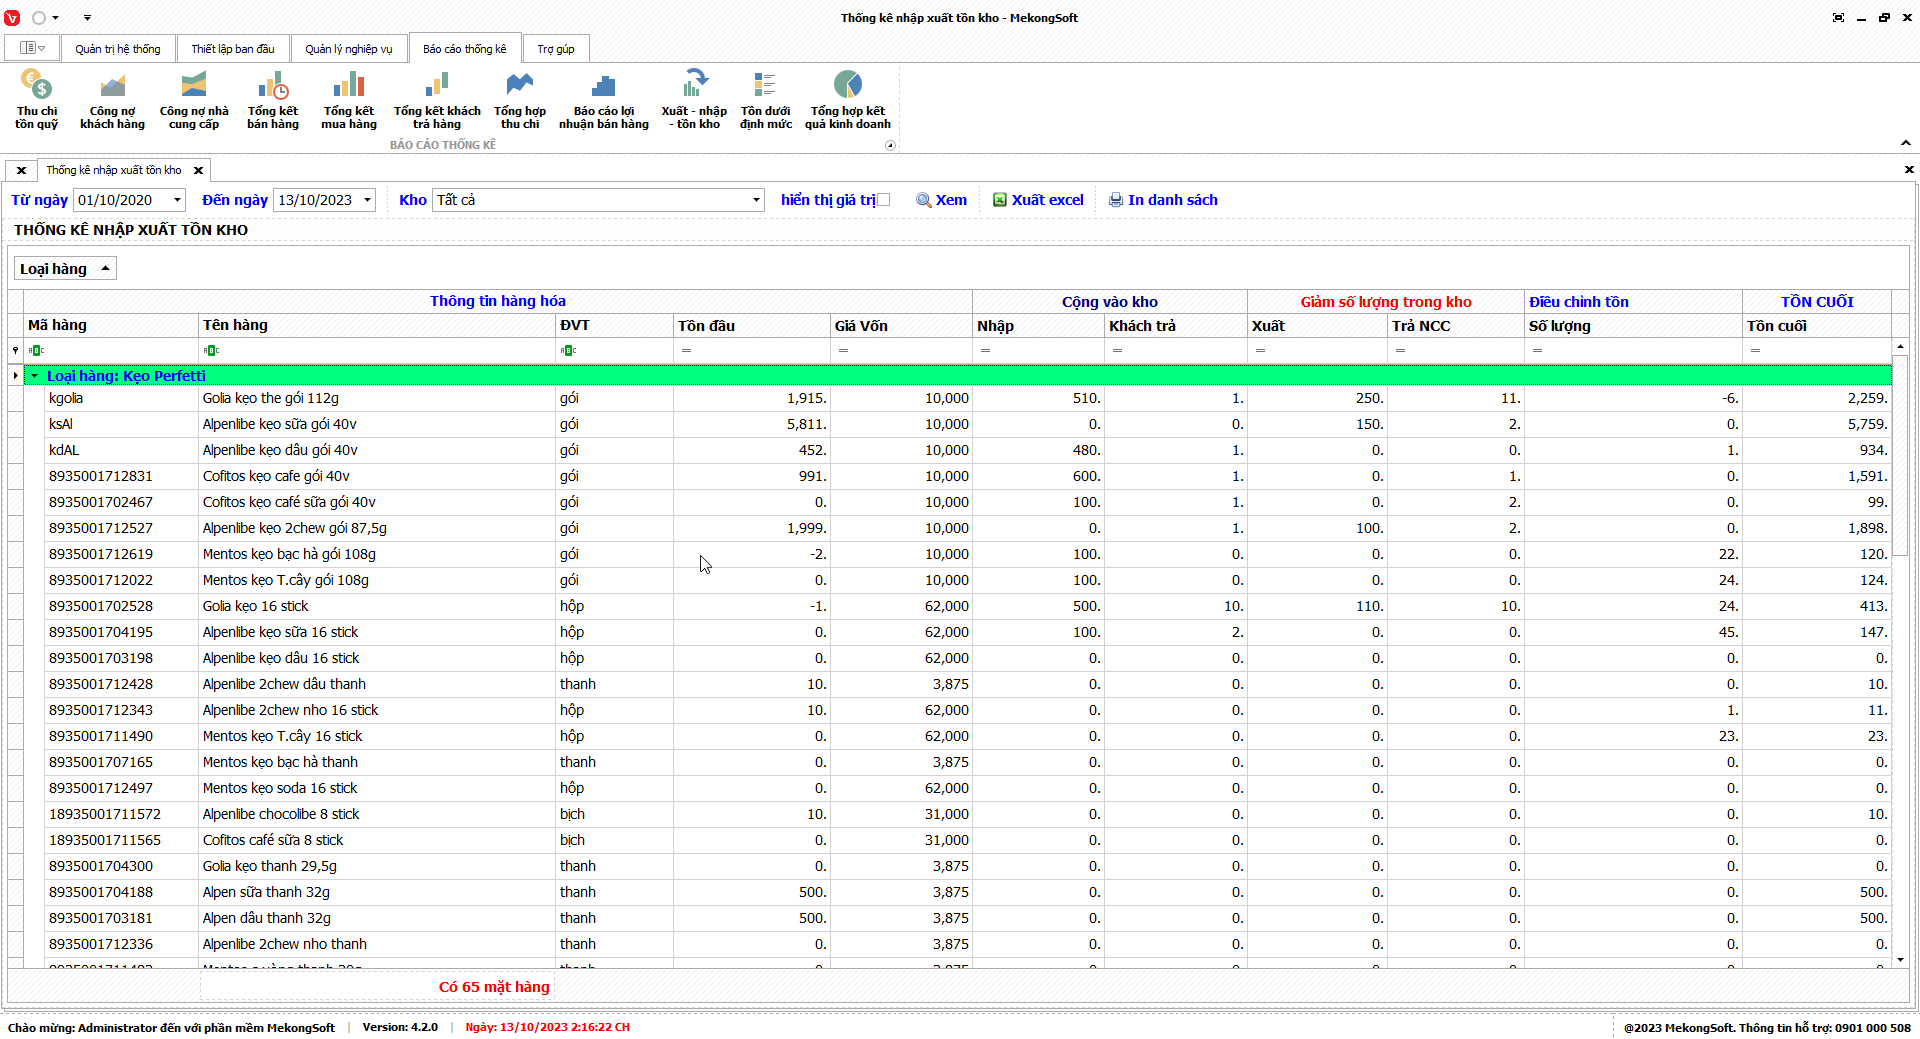Open Tồn dưới định mức report
This screenshot has height=1039, width=1920.
click(765, 99)
